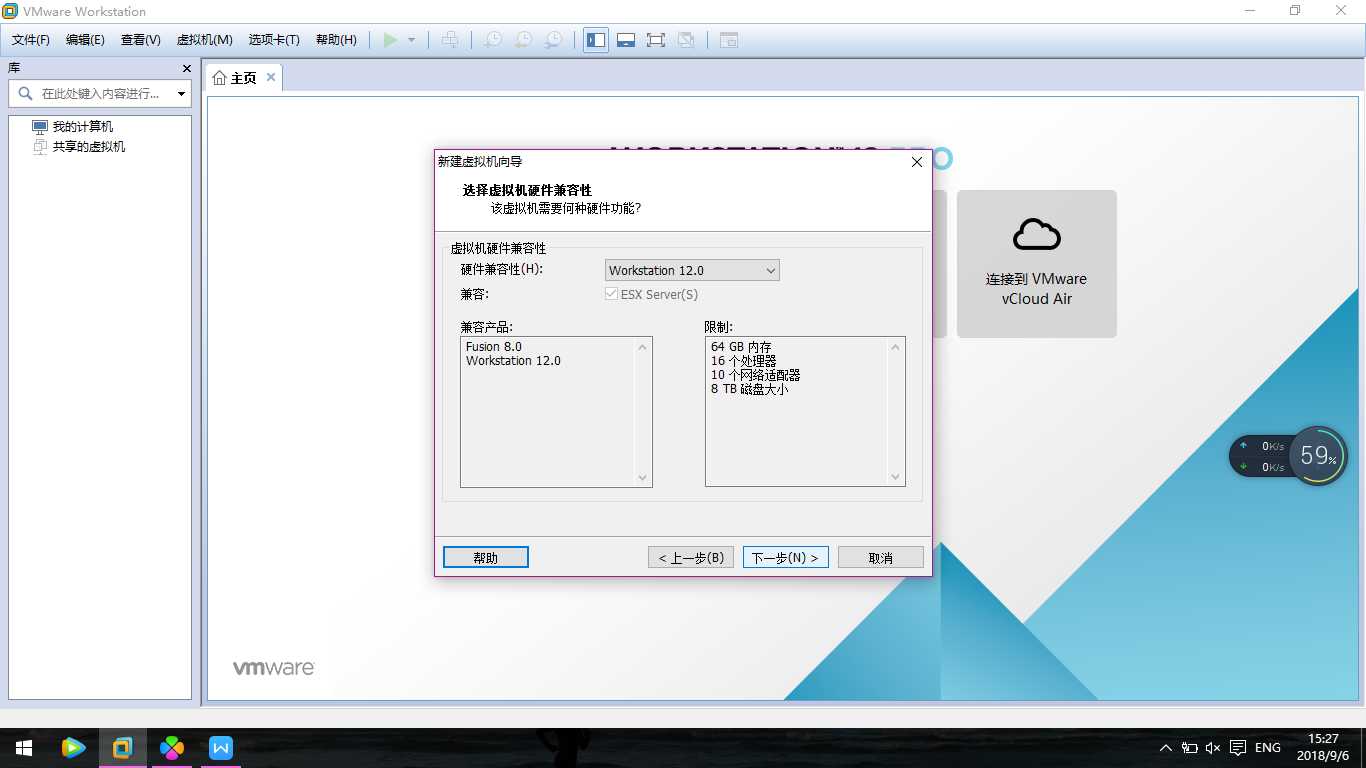Click the full screen mode icon
The height and width of the screenshot is (768, 1366).
(x=656, y=40)
